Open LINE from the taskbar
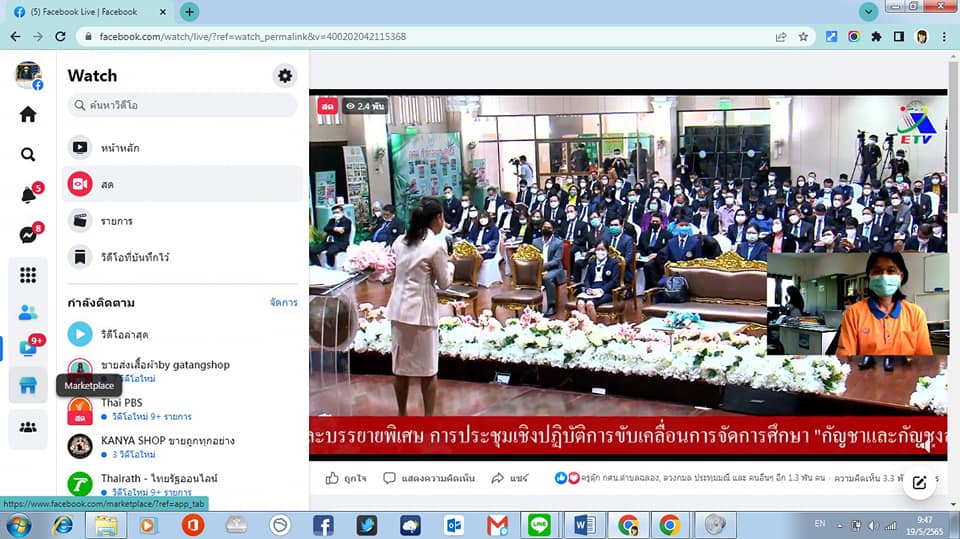 click(x=540, y=525)
